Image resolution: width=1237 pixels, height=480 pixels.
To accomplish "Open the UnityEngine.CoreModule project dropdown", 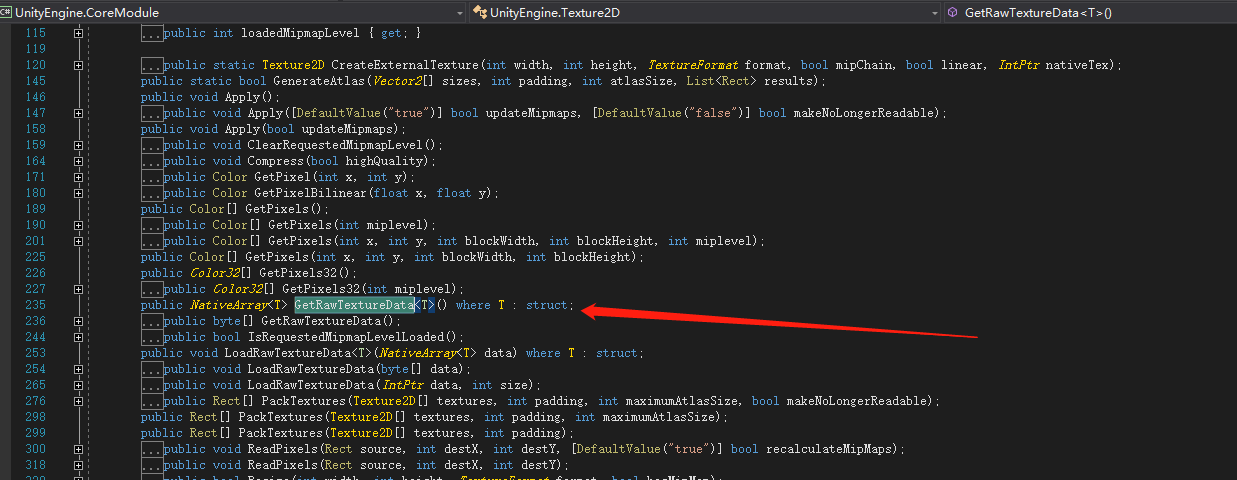I will point(232,12).
